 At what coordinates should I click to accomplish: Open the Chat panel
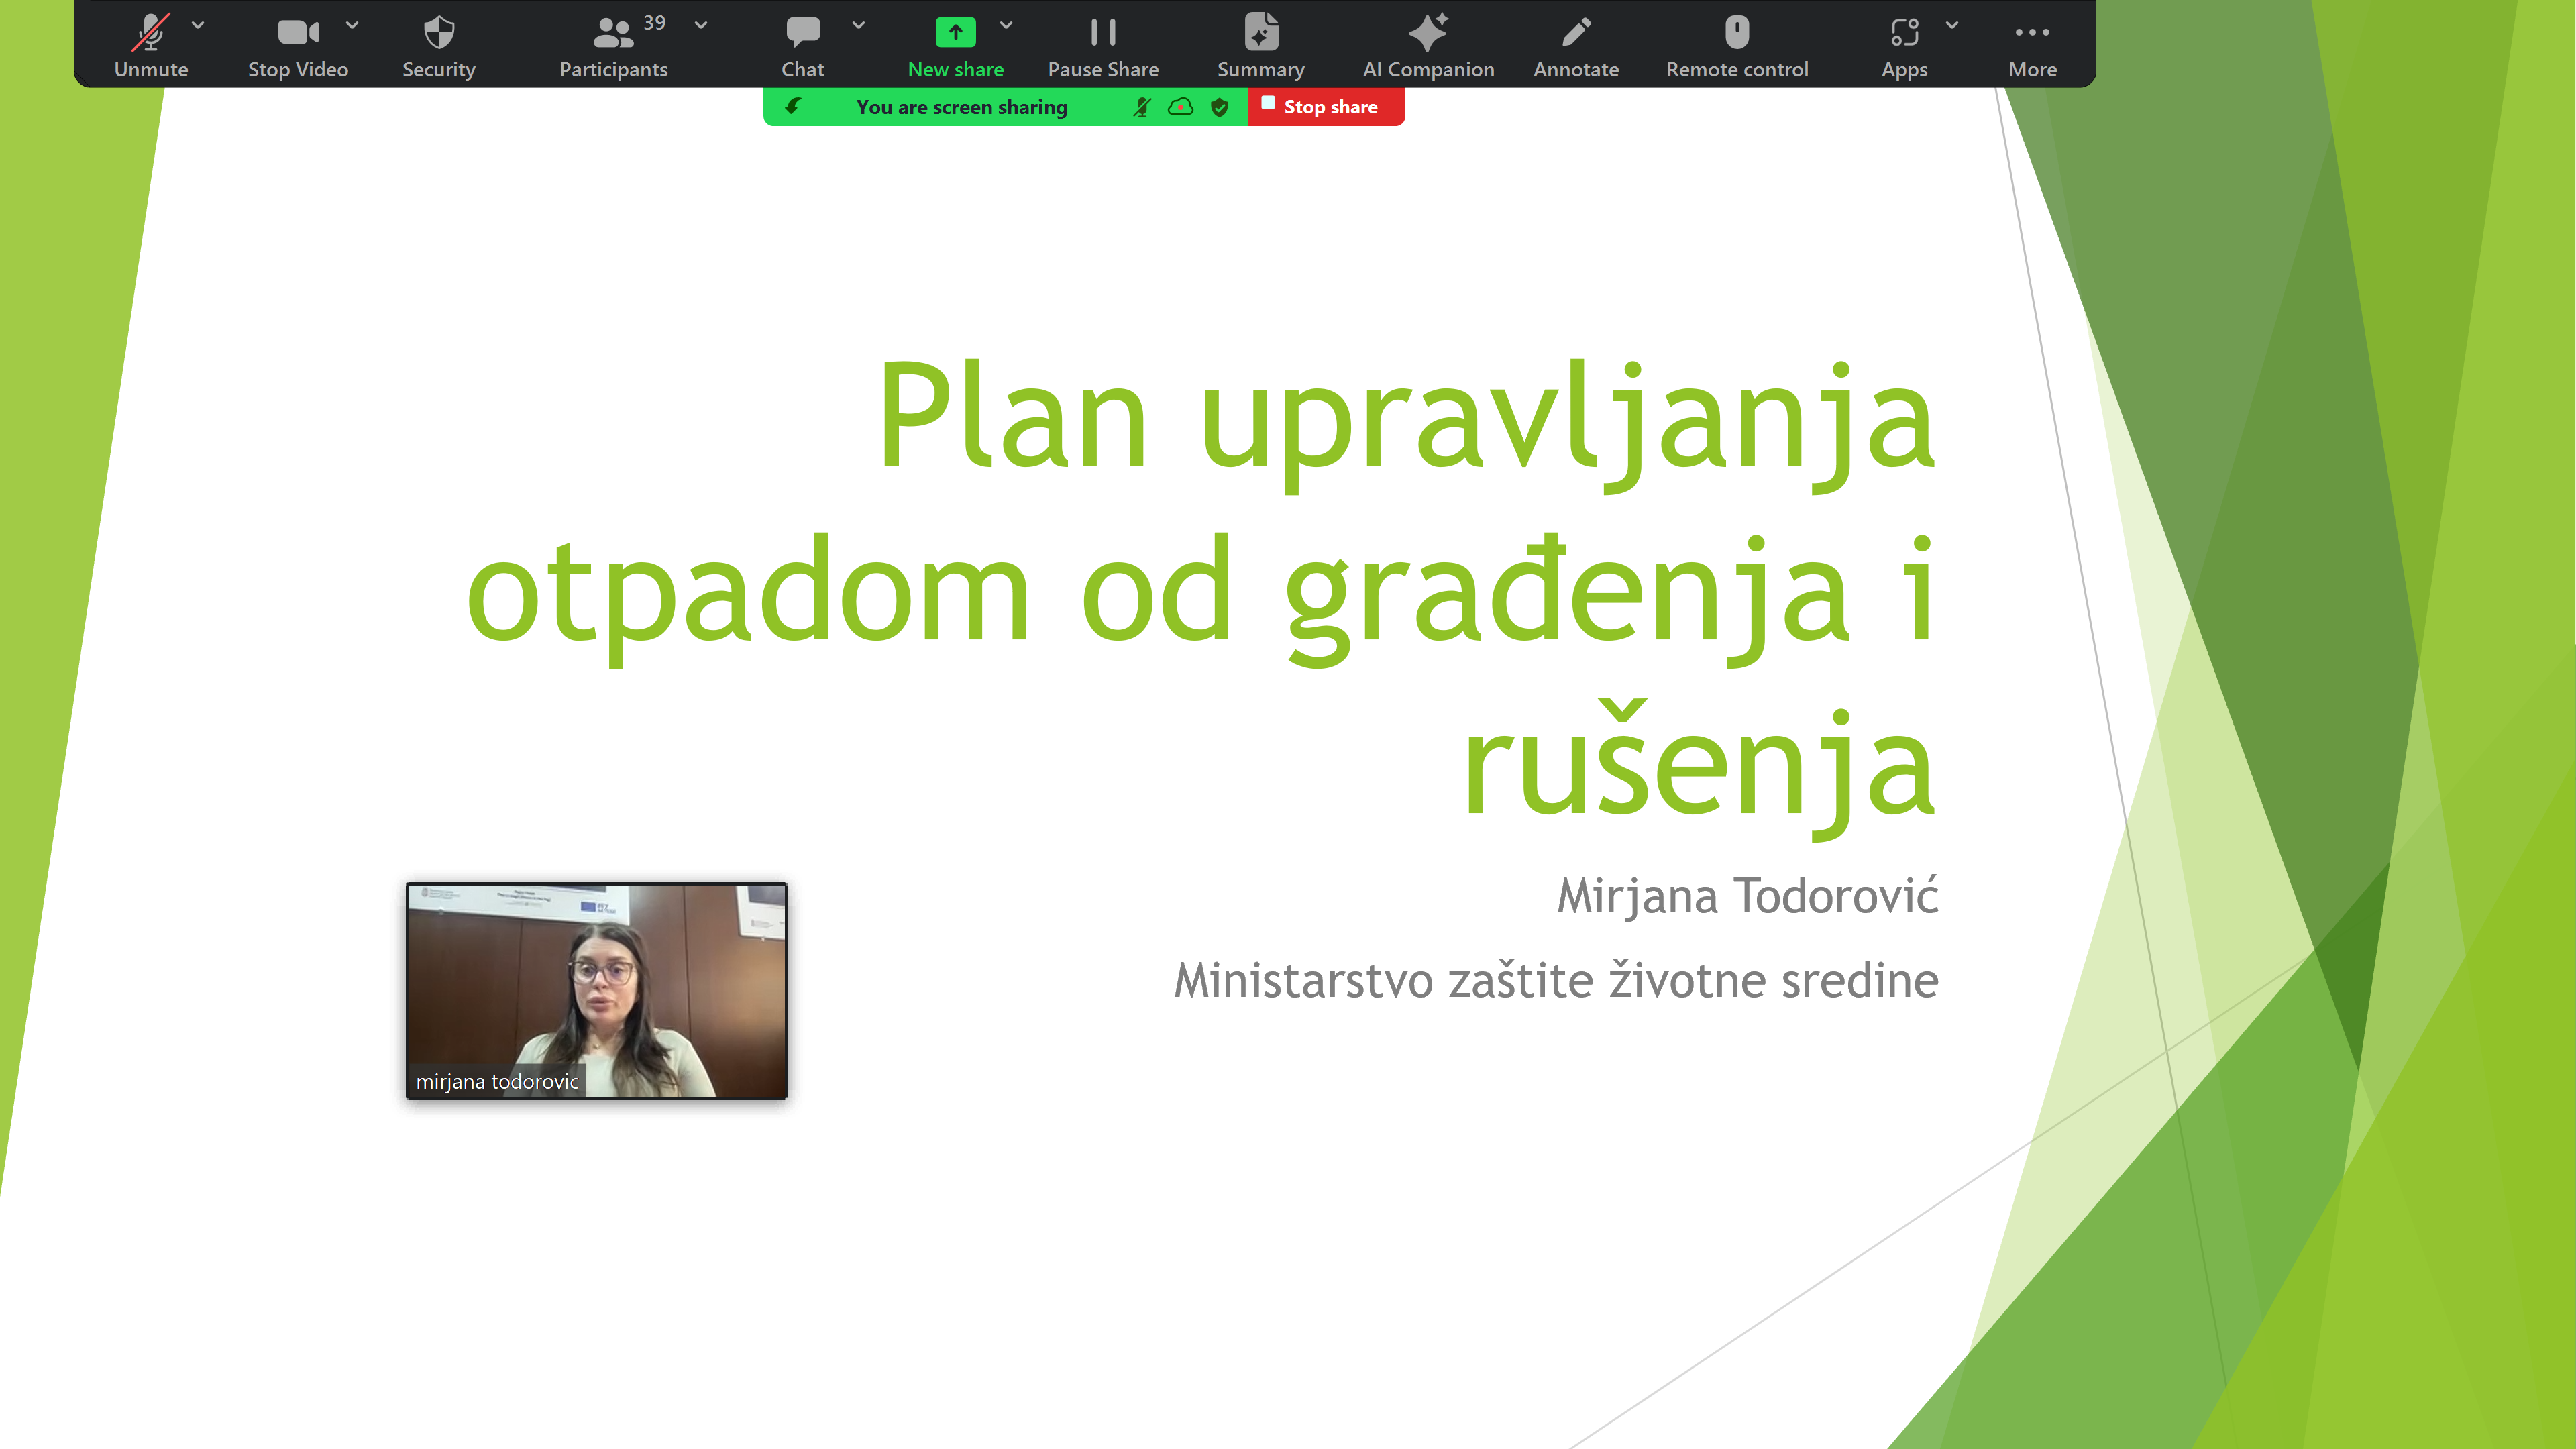point(802,45)
